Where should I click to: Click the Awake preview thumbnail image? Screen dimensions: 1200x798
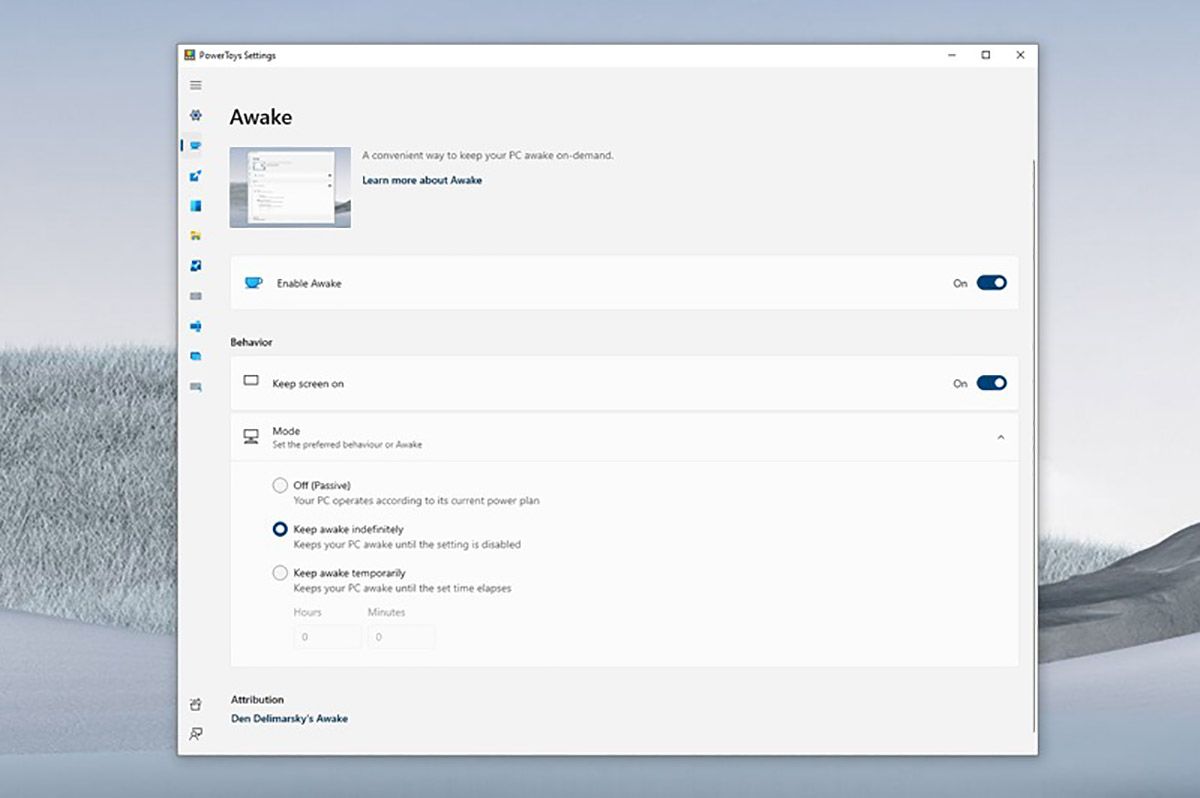pos(290,187)
